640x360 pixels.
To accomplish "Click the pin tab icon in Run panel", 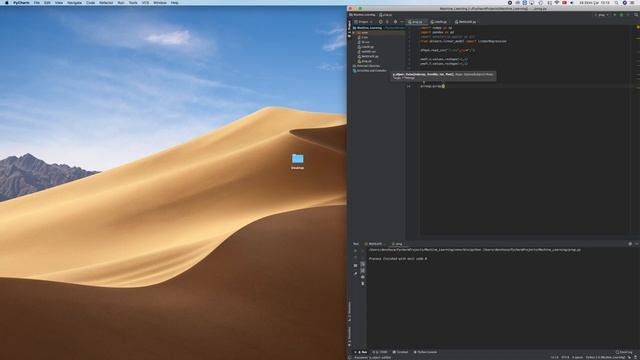I will [x=355, y=273].
